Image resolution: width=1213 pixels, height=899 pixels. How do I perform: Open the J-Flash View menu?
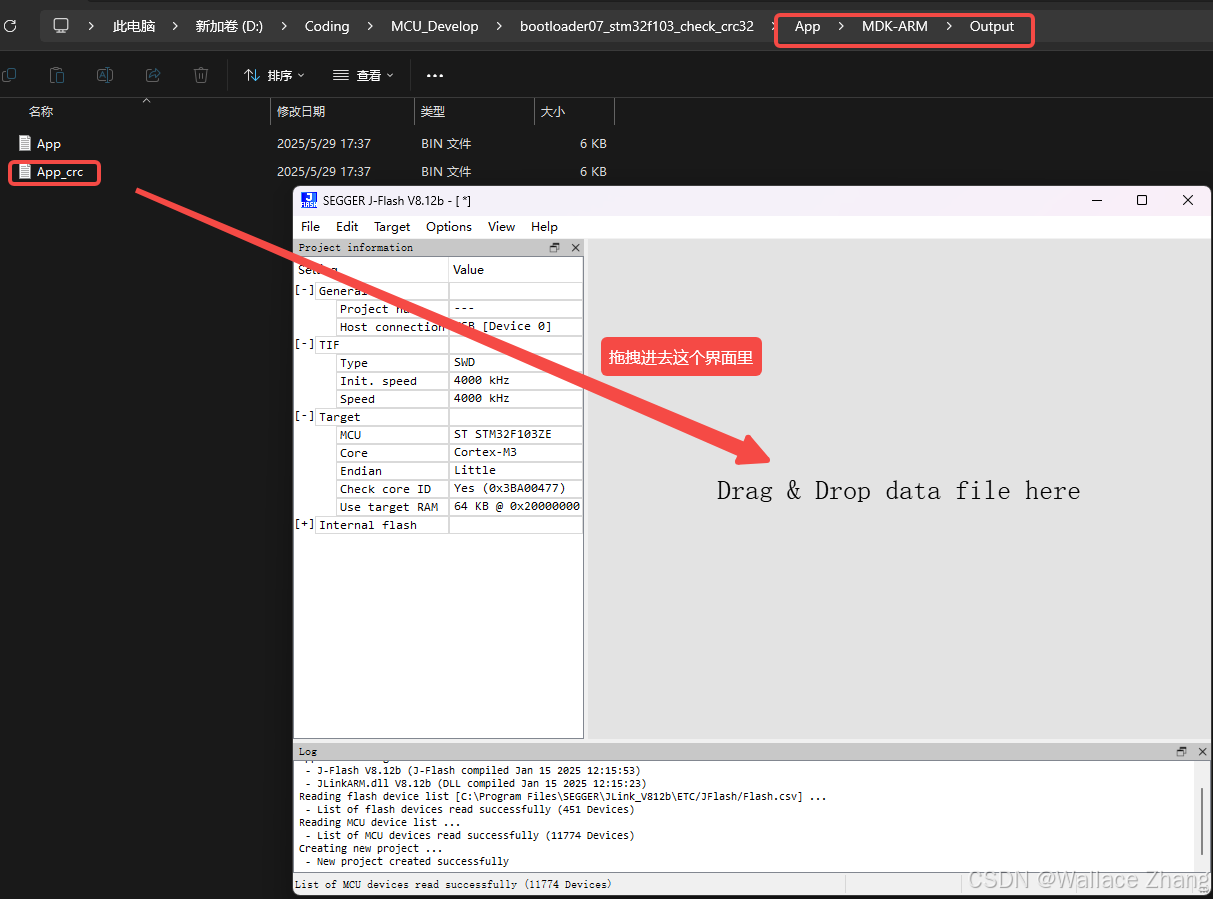(x=501, y=227)
